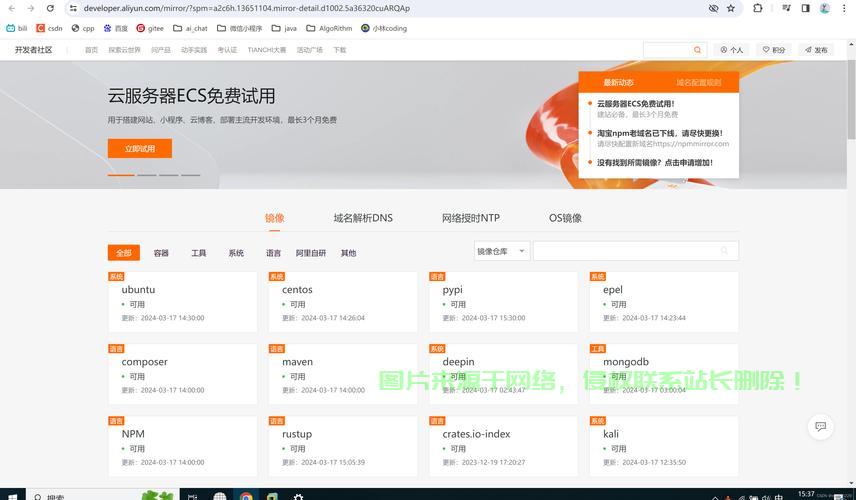Image resolution: width=856 pixels, height=500 pixels.
Task: Open the bili bookmark
Action: pos(16,28)
